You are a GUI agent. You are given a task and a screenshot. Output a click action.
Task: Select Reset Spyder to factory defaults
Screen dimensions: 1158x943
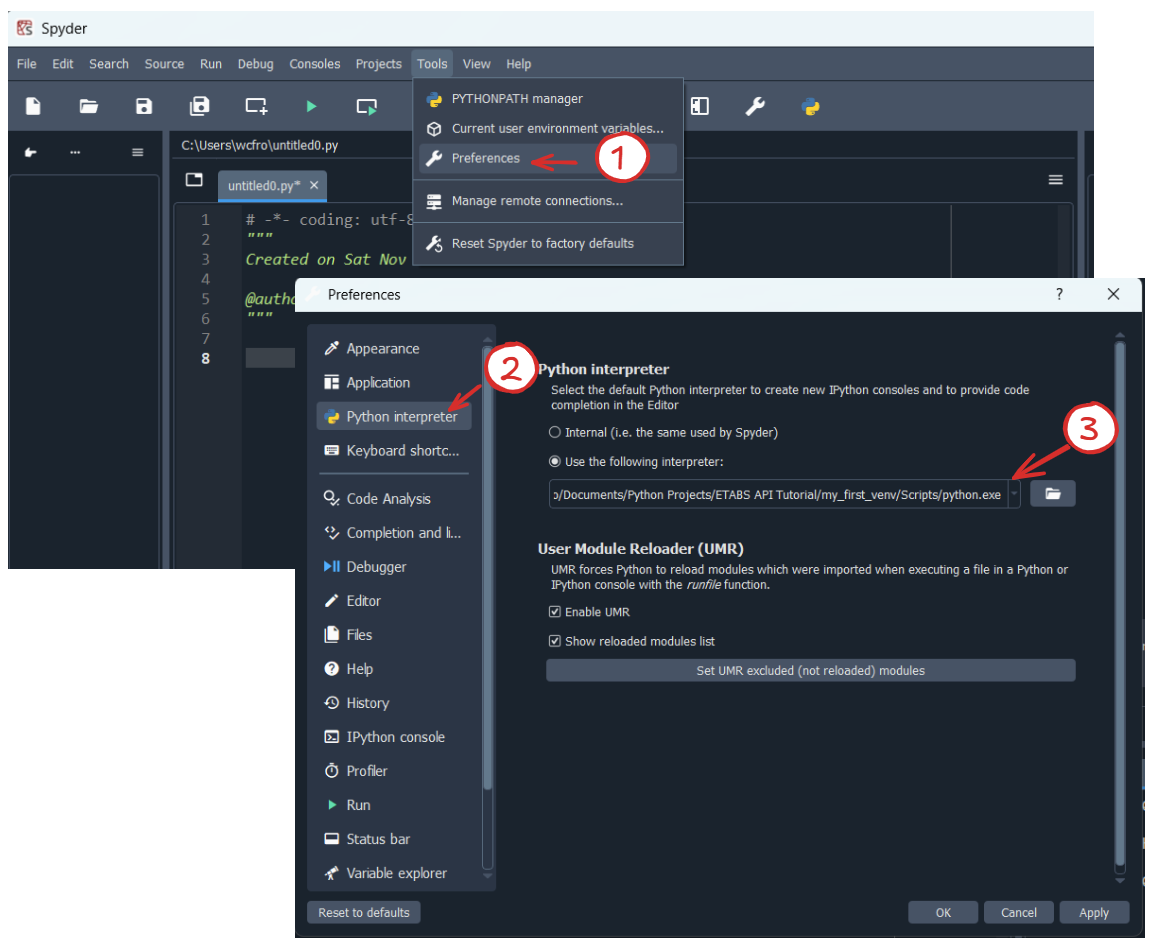coord(542,243)
